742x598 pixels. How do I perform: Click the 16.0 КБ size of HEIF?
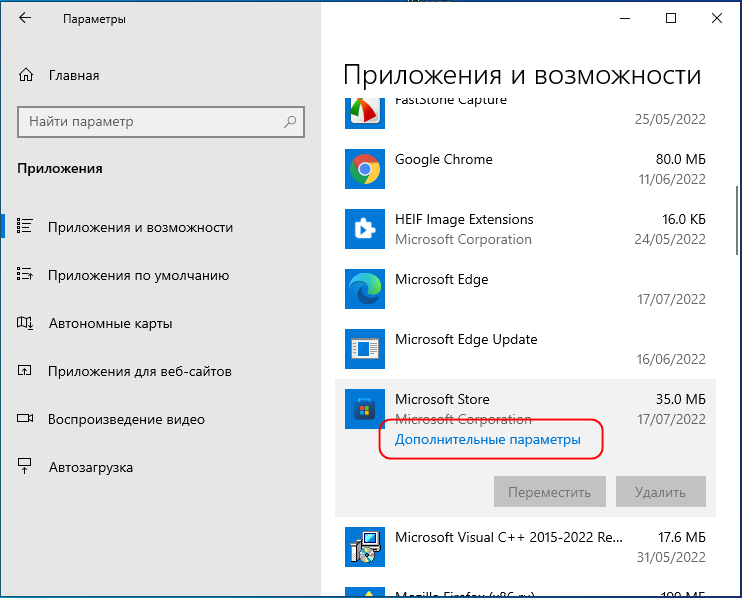(684, 220)
